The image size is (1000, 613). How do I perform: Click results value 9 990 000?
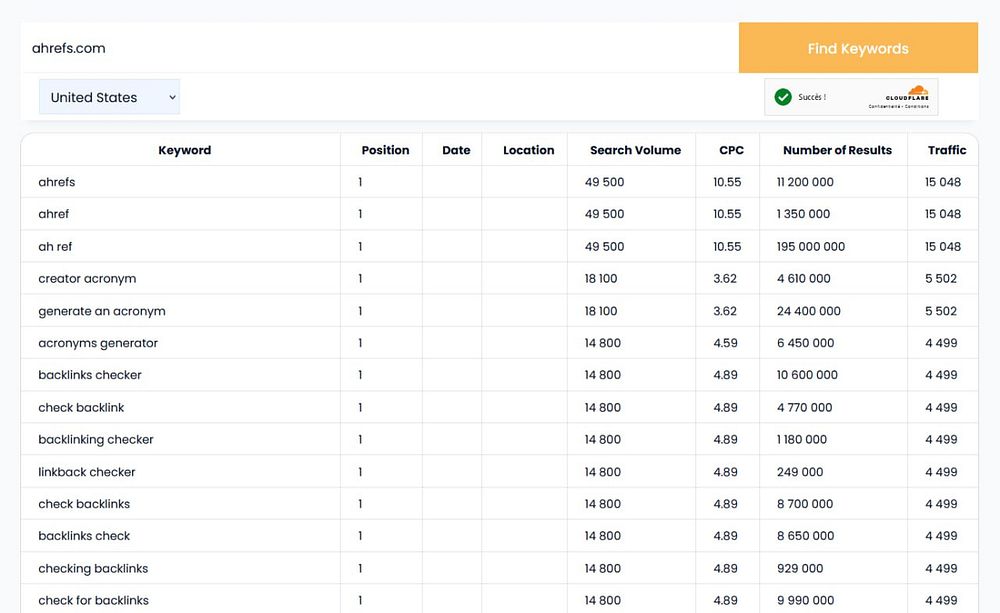pyautogui.click(x=805, y=600)
